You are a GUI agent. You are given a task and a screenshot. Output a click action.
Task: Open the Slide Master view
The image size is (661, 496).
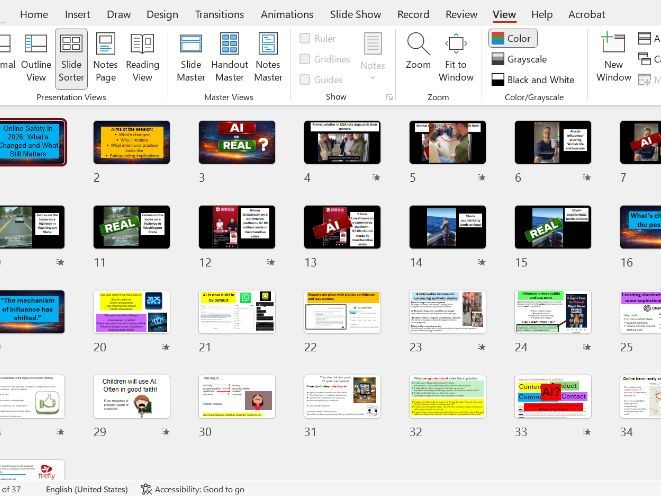coord(191,56)
